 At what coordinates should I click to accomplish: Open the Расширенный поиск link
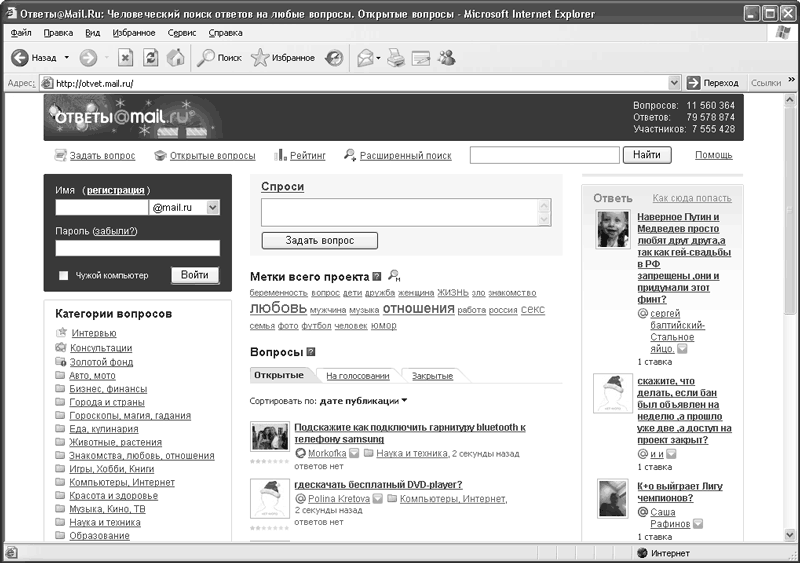(406, 156)
